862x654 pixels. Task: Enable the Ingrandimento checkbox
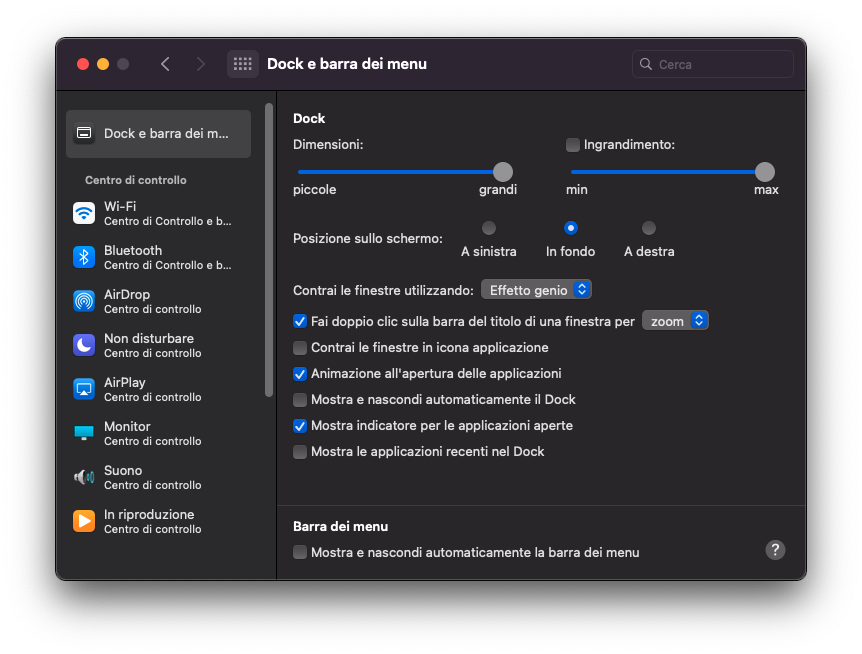click(x=573, y=145)
